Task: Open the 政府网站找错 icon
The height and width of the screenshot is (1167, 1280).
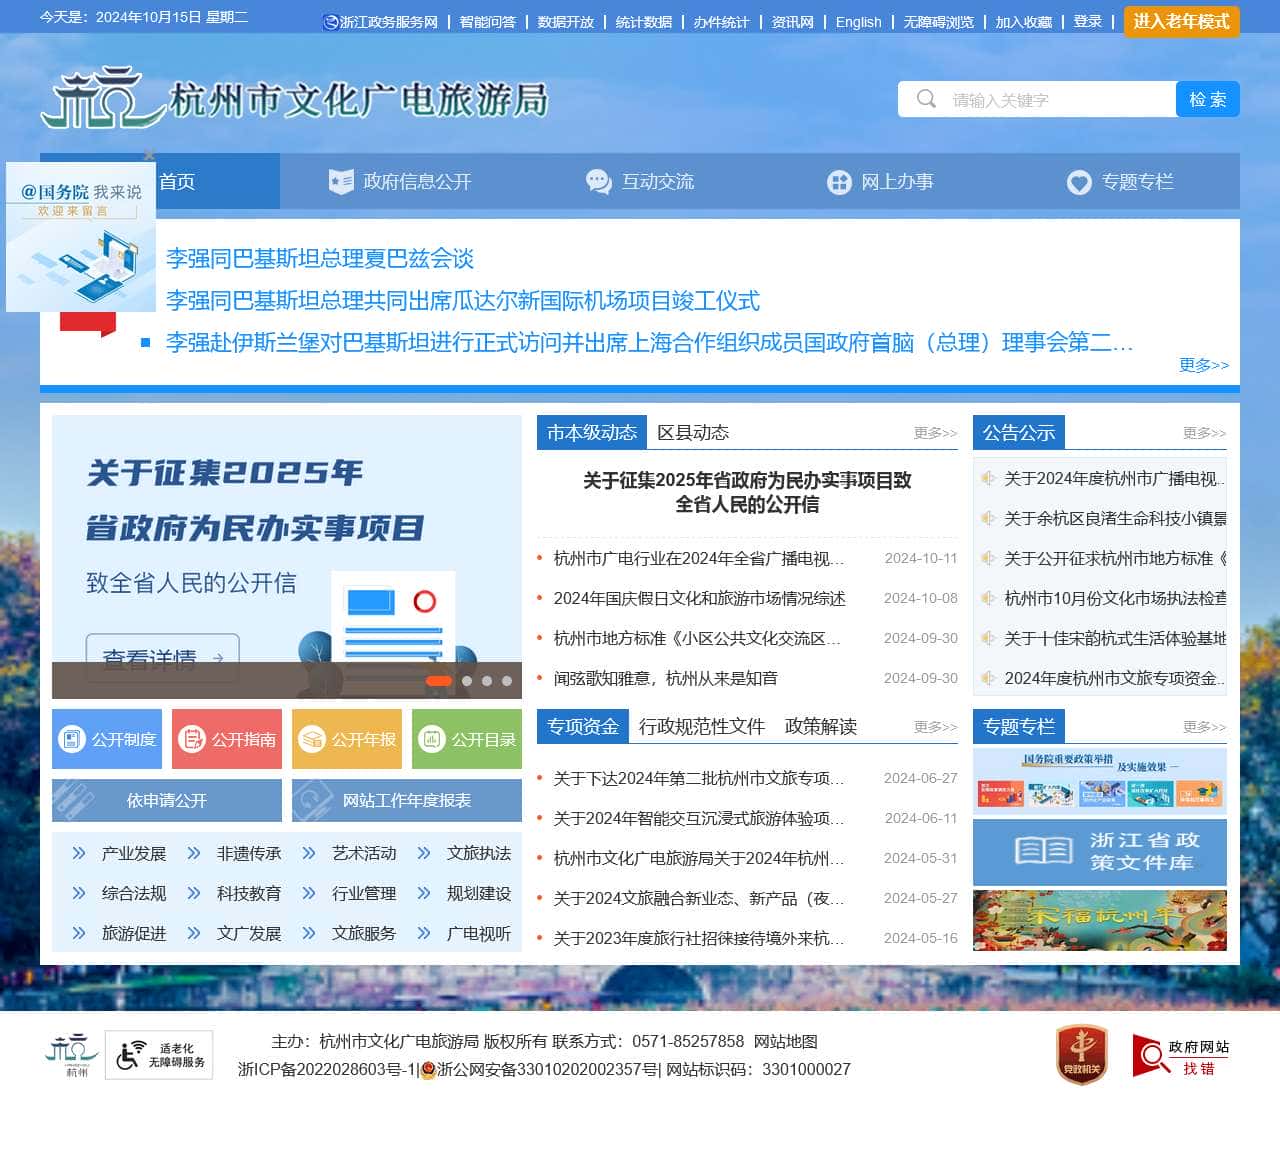Action: (x=1181, y=1056)
